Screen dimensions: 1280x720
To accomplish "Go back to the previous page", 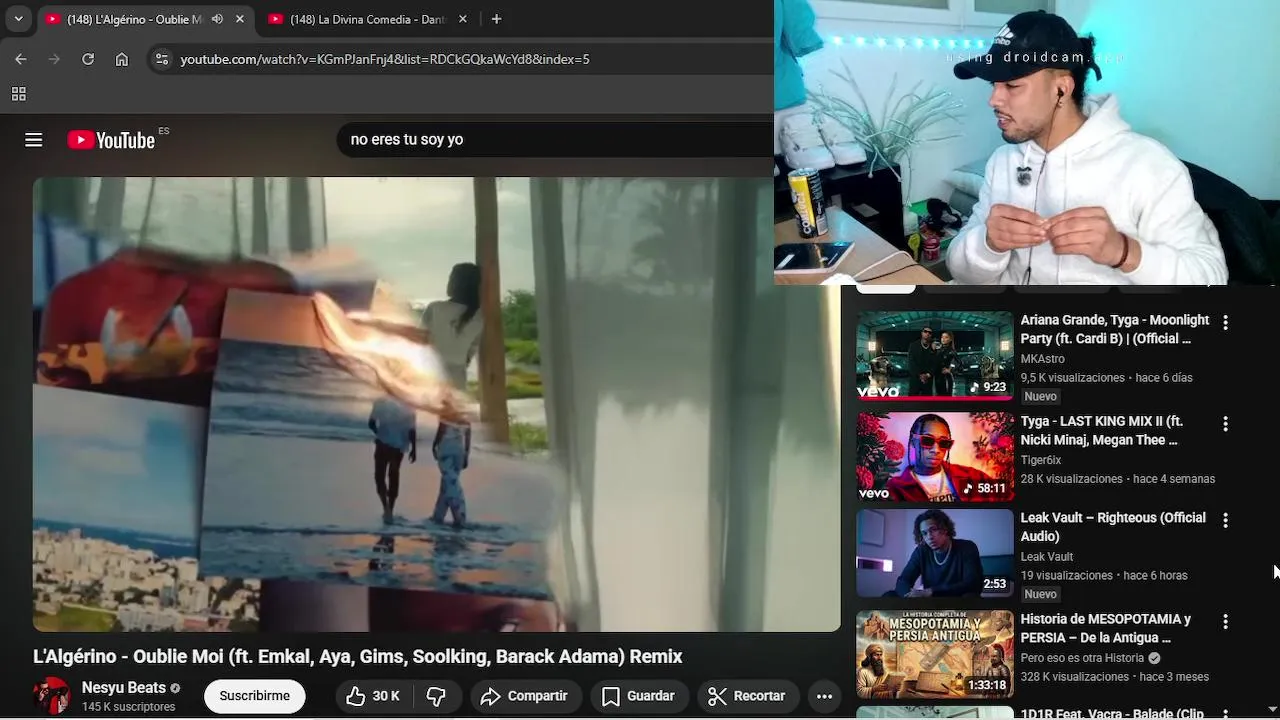I will tap(21, 59).
